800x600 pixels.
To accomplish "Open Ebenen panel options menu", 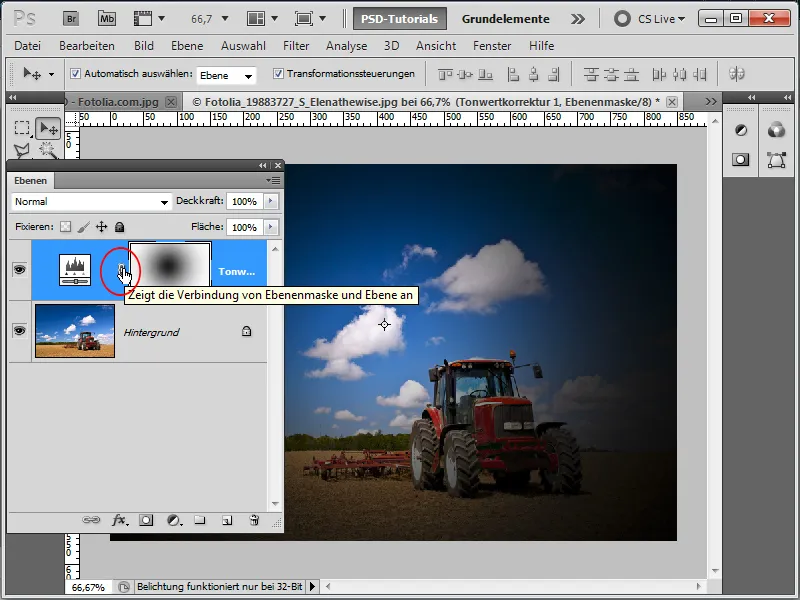I will tap(273, 180).
